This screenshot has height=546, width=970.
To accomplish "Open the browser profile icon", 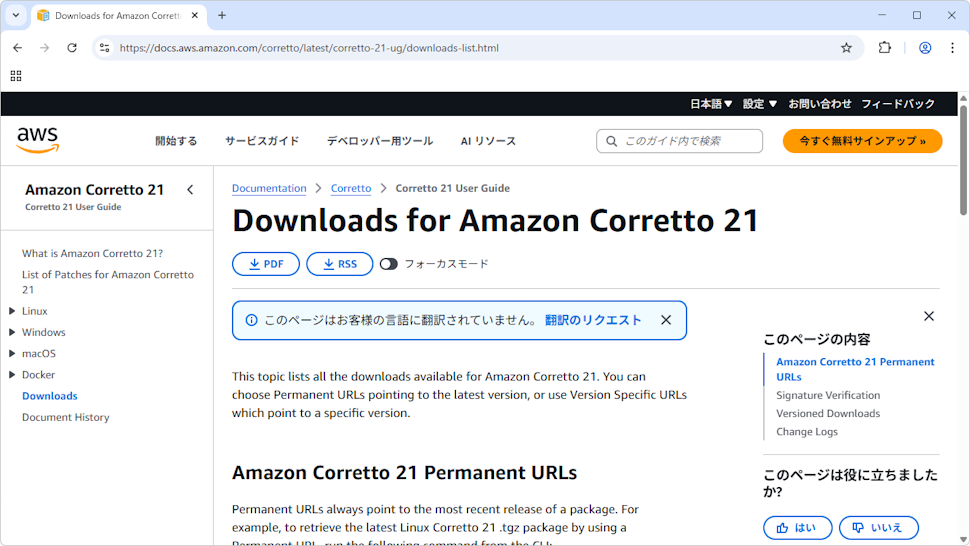I will point(925,48).
